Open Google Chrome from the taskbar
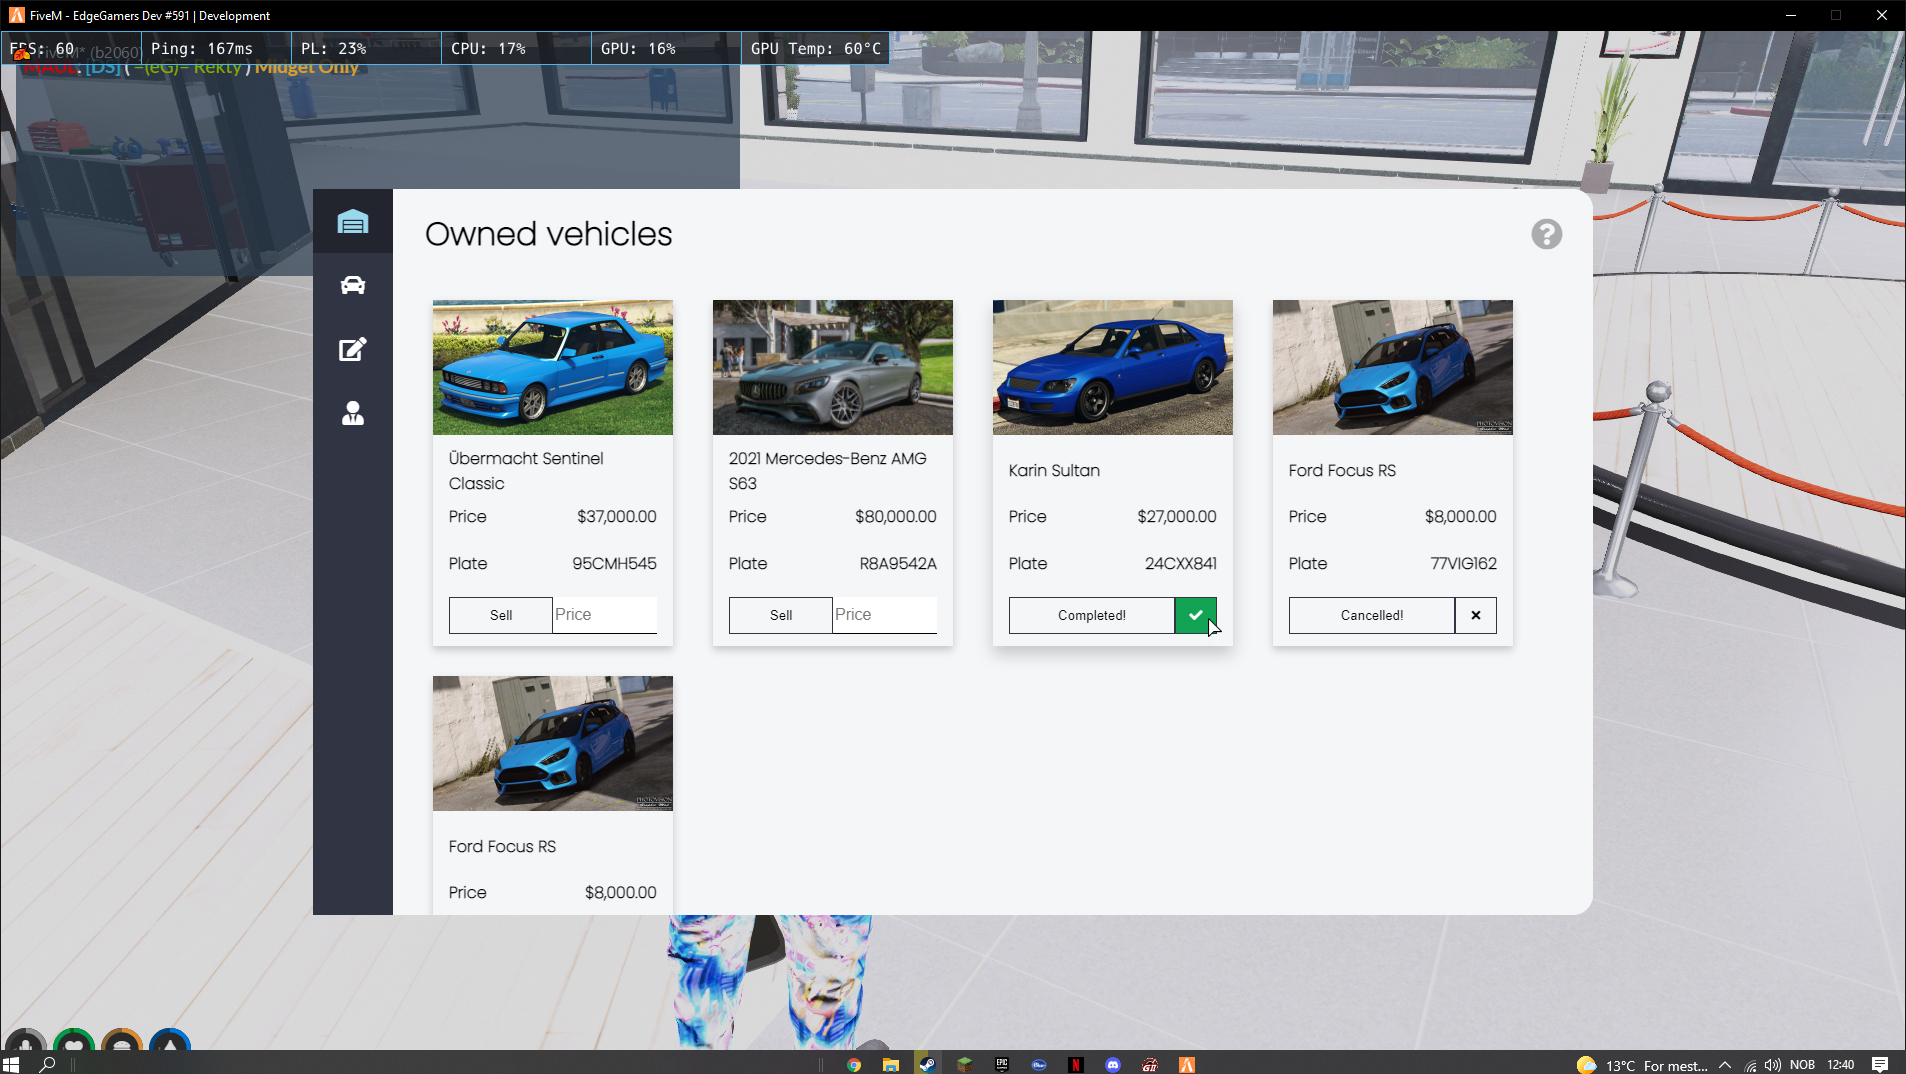Viewport: 1906px width, 1074px height. coord(853,1064)
